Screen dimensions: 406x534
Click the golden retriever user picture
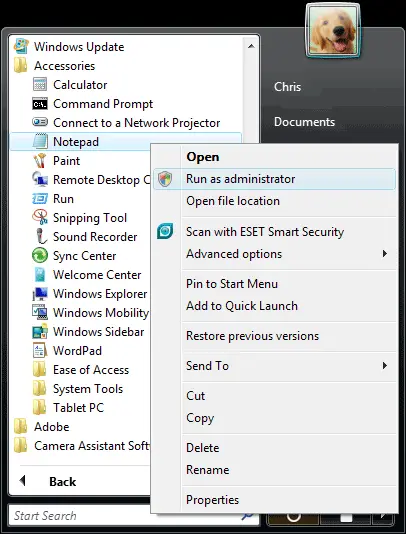pos(333,31)
